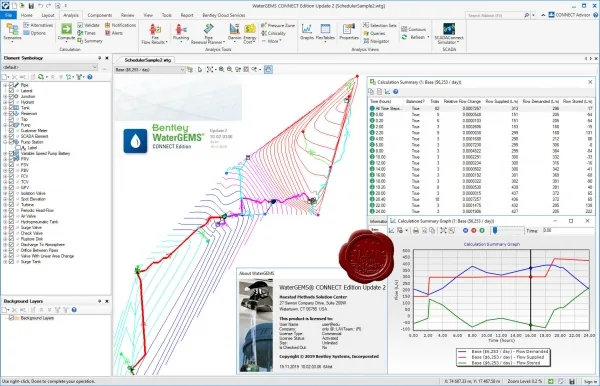600x386 pixels.
Task: Toggle the Surge Tank checkbox
Action: point(11,262)
